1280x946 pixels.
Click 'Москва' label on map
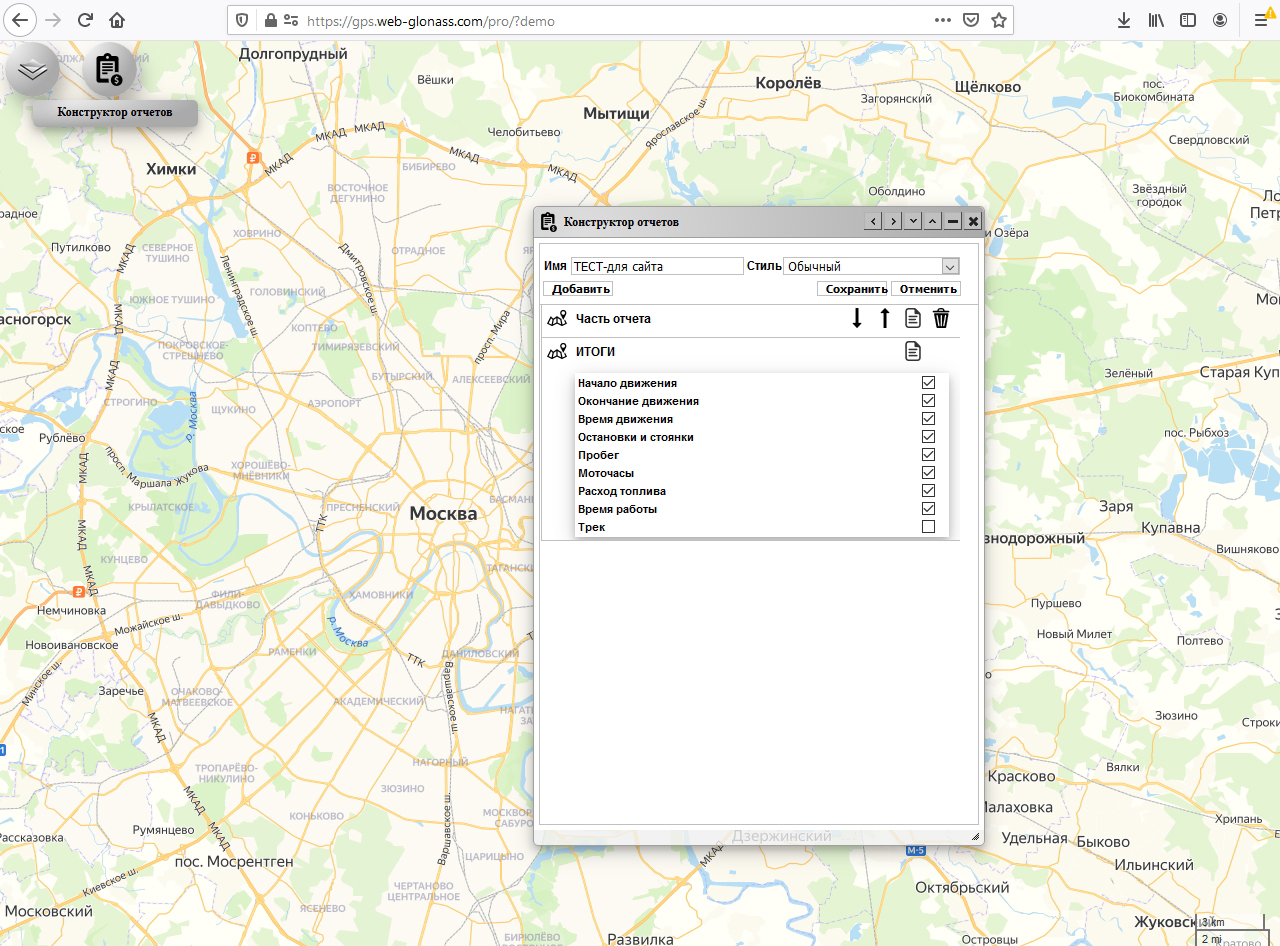click(x=443, y=513)
